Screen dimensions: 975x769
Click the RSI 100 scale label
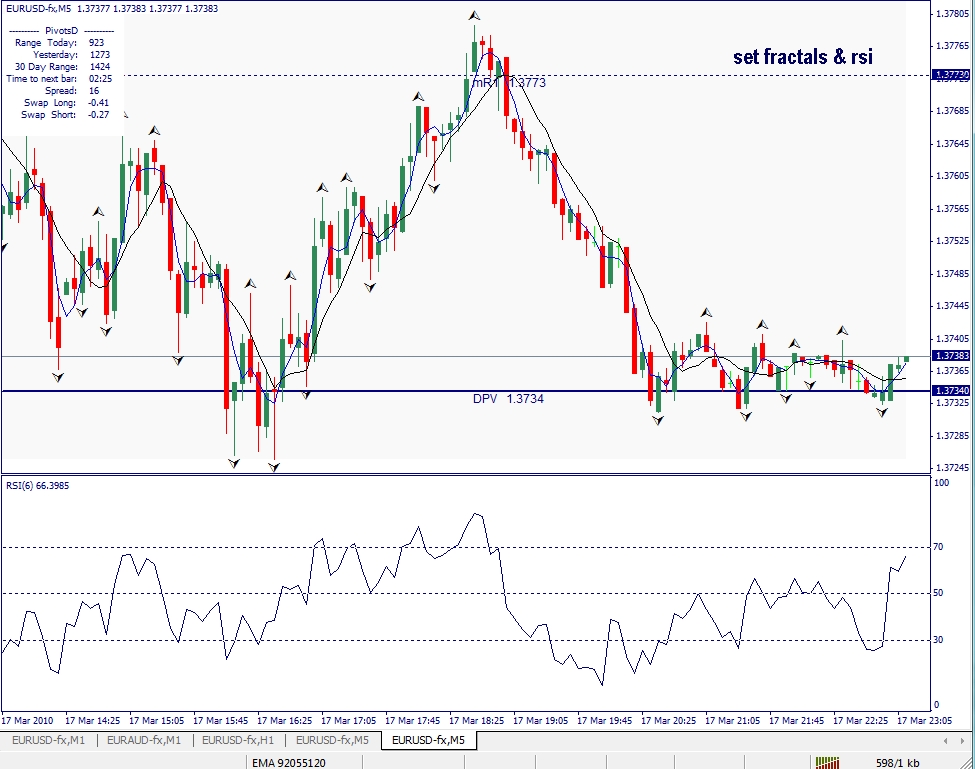(941, 483)
